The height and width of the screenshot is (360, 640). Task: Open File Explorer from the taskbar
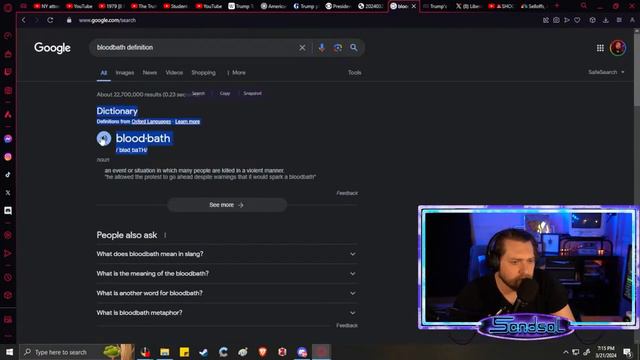[164, 352]
